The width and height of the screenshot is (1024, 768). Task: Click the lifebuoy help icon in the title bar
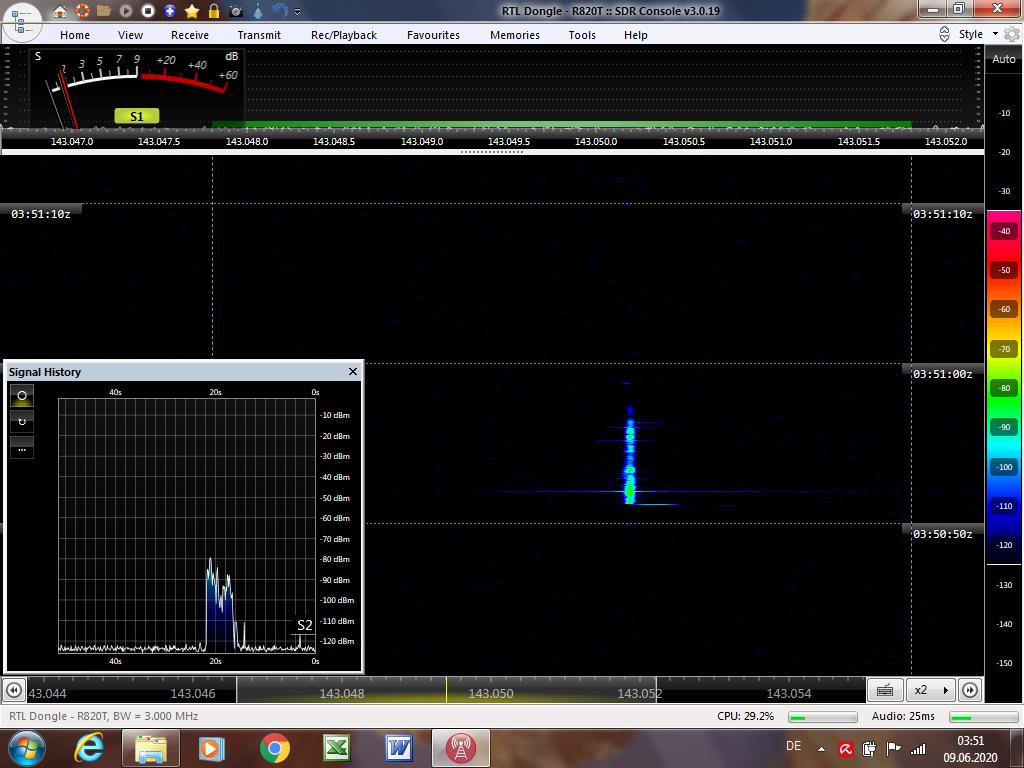(x=82, y=10)
